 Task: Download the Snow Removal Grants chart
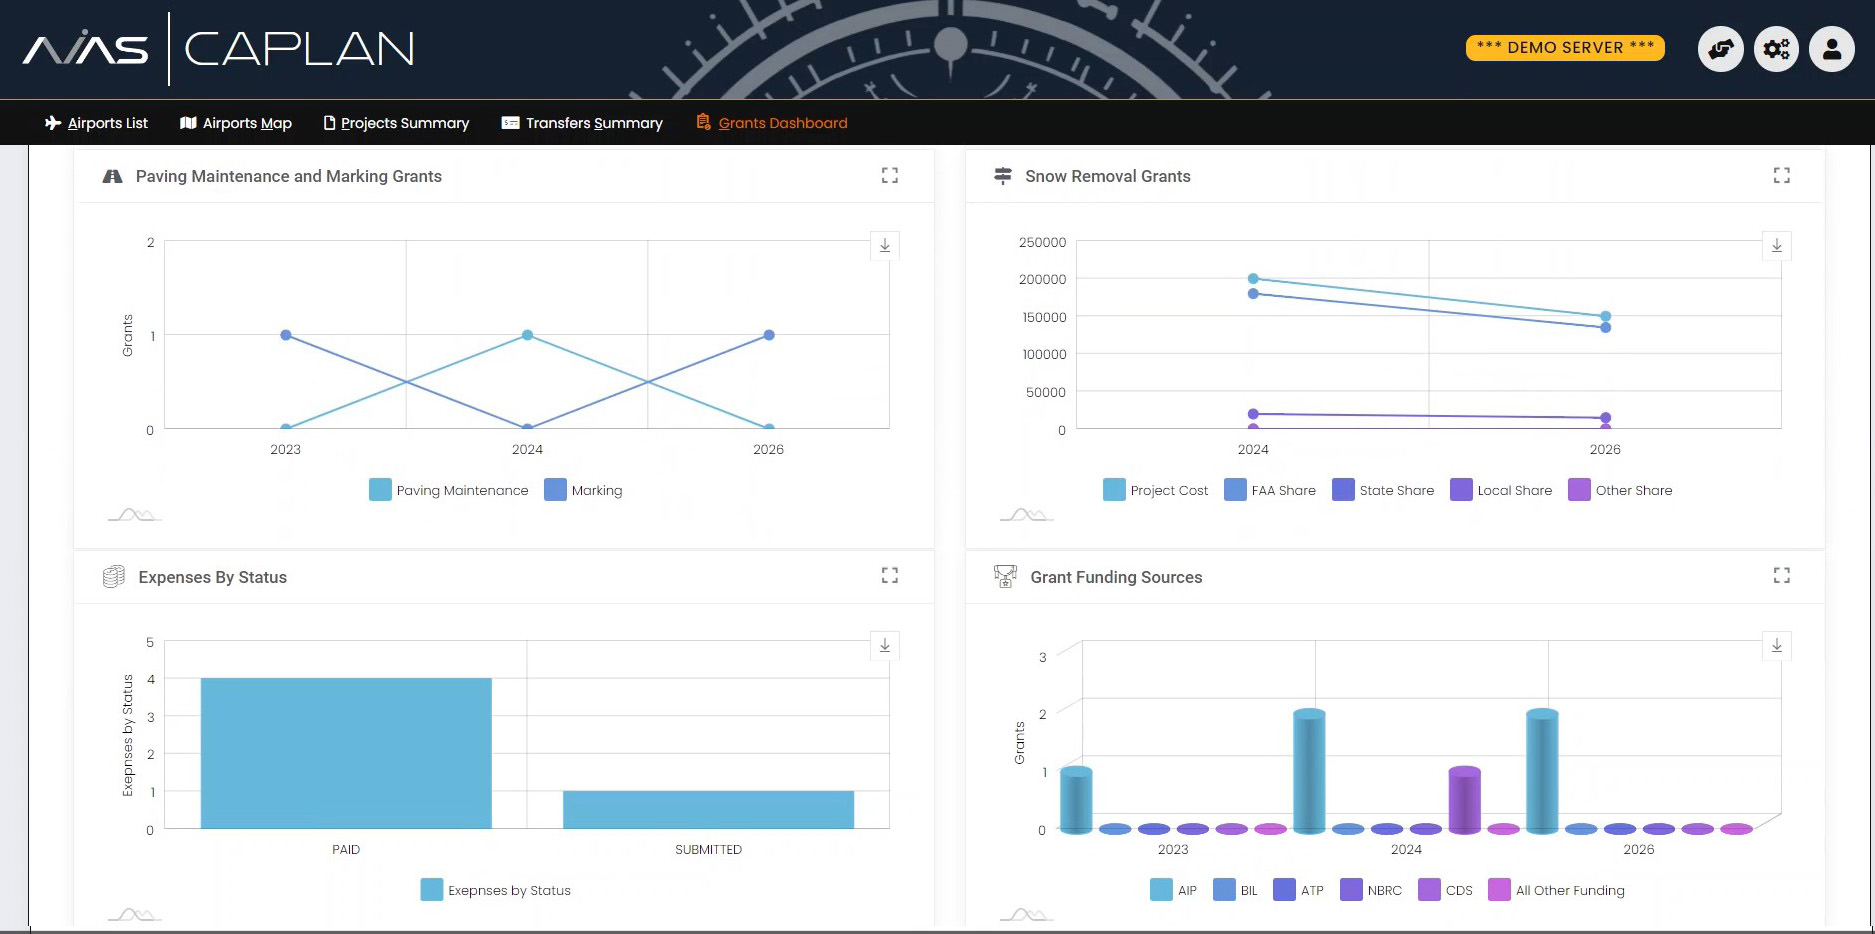pyautogui.click(x=1777, y=245)
